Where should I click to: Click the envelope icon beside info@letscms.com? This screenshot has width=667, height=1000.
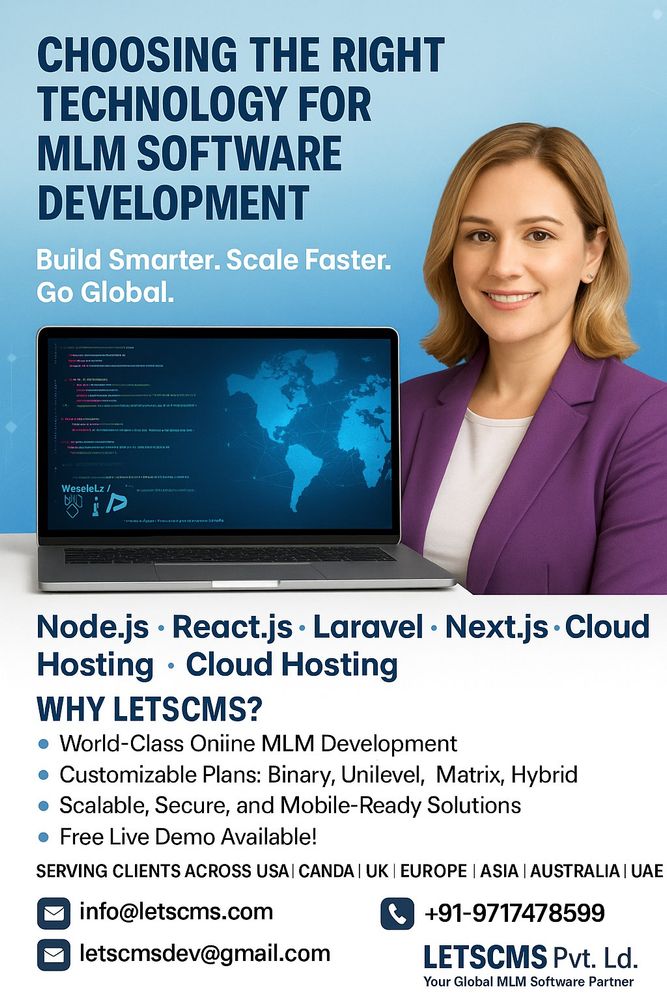54,913
